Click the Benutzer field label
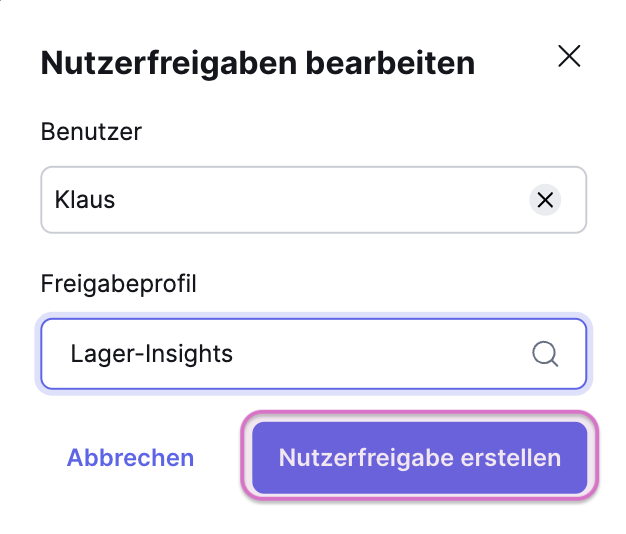 tap(91, 131)
